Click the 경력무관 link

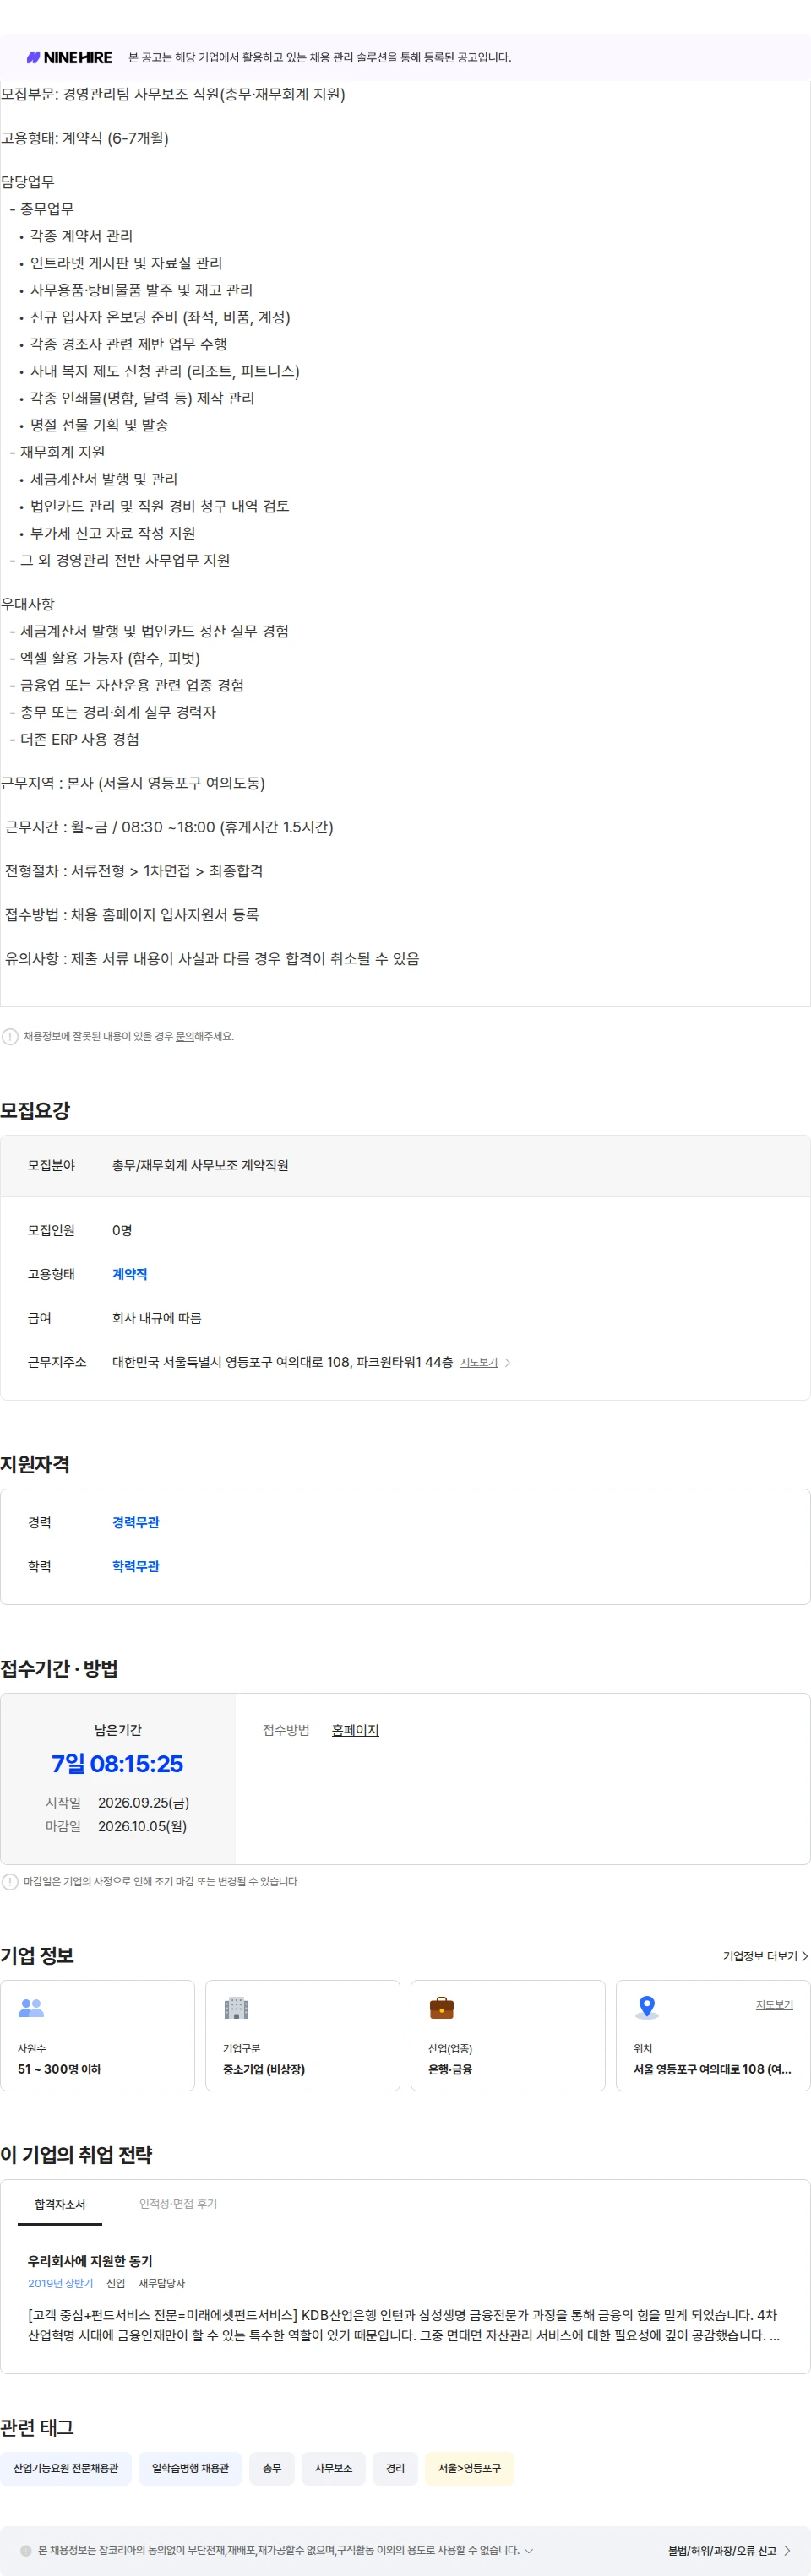pos(136,1522)
